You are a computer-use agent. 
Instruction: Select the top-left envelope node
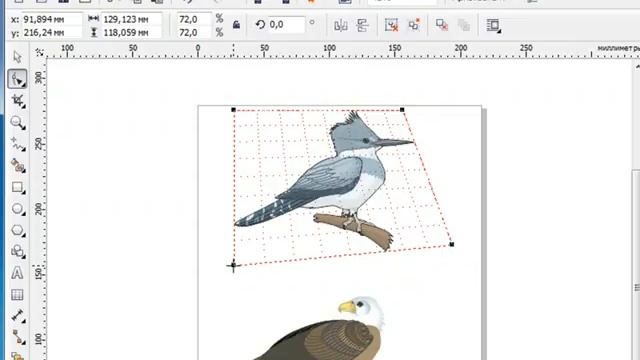[233, 109]
